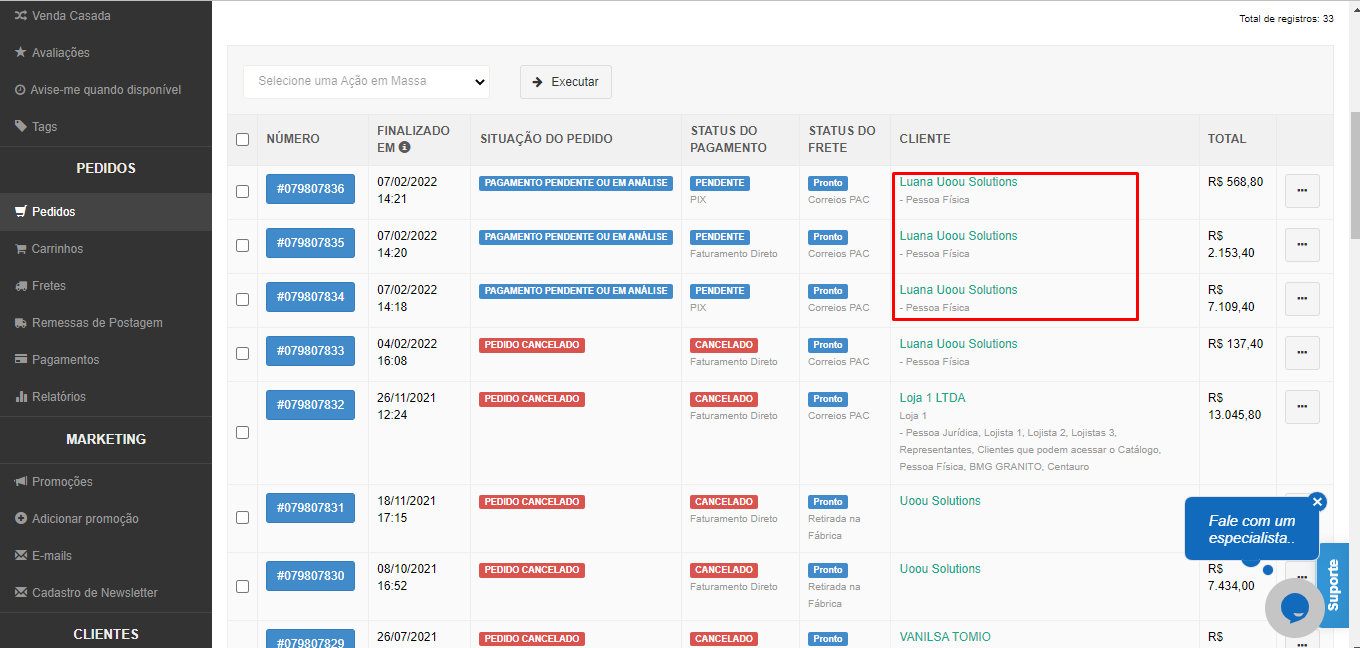This screenshot has height=648, width=1360.
Task: Open options menu for order #079807835
Action: [x=1302, y=245]
